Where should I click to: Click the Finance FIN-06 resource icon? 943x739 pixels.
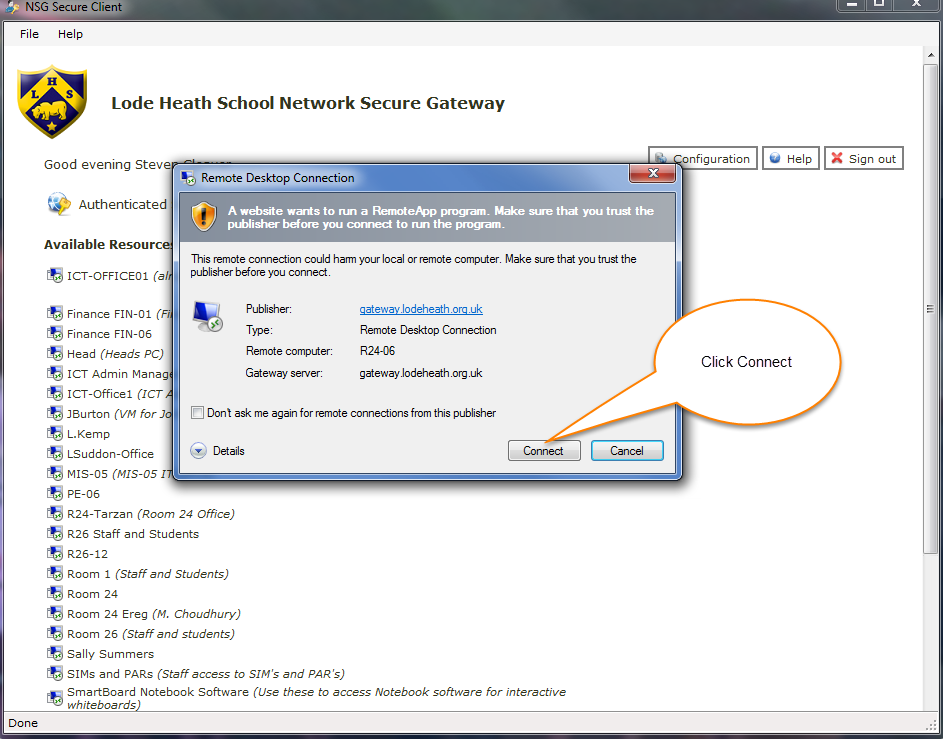55,334
